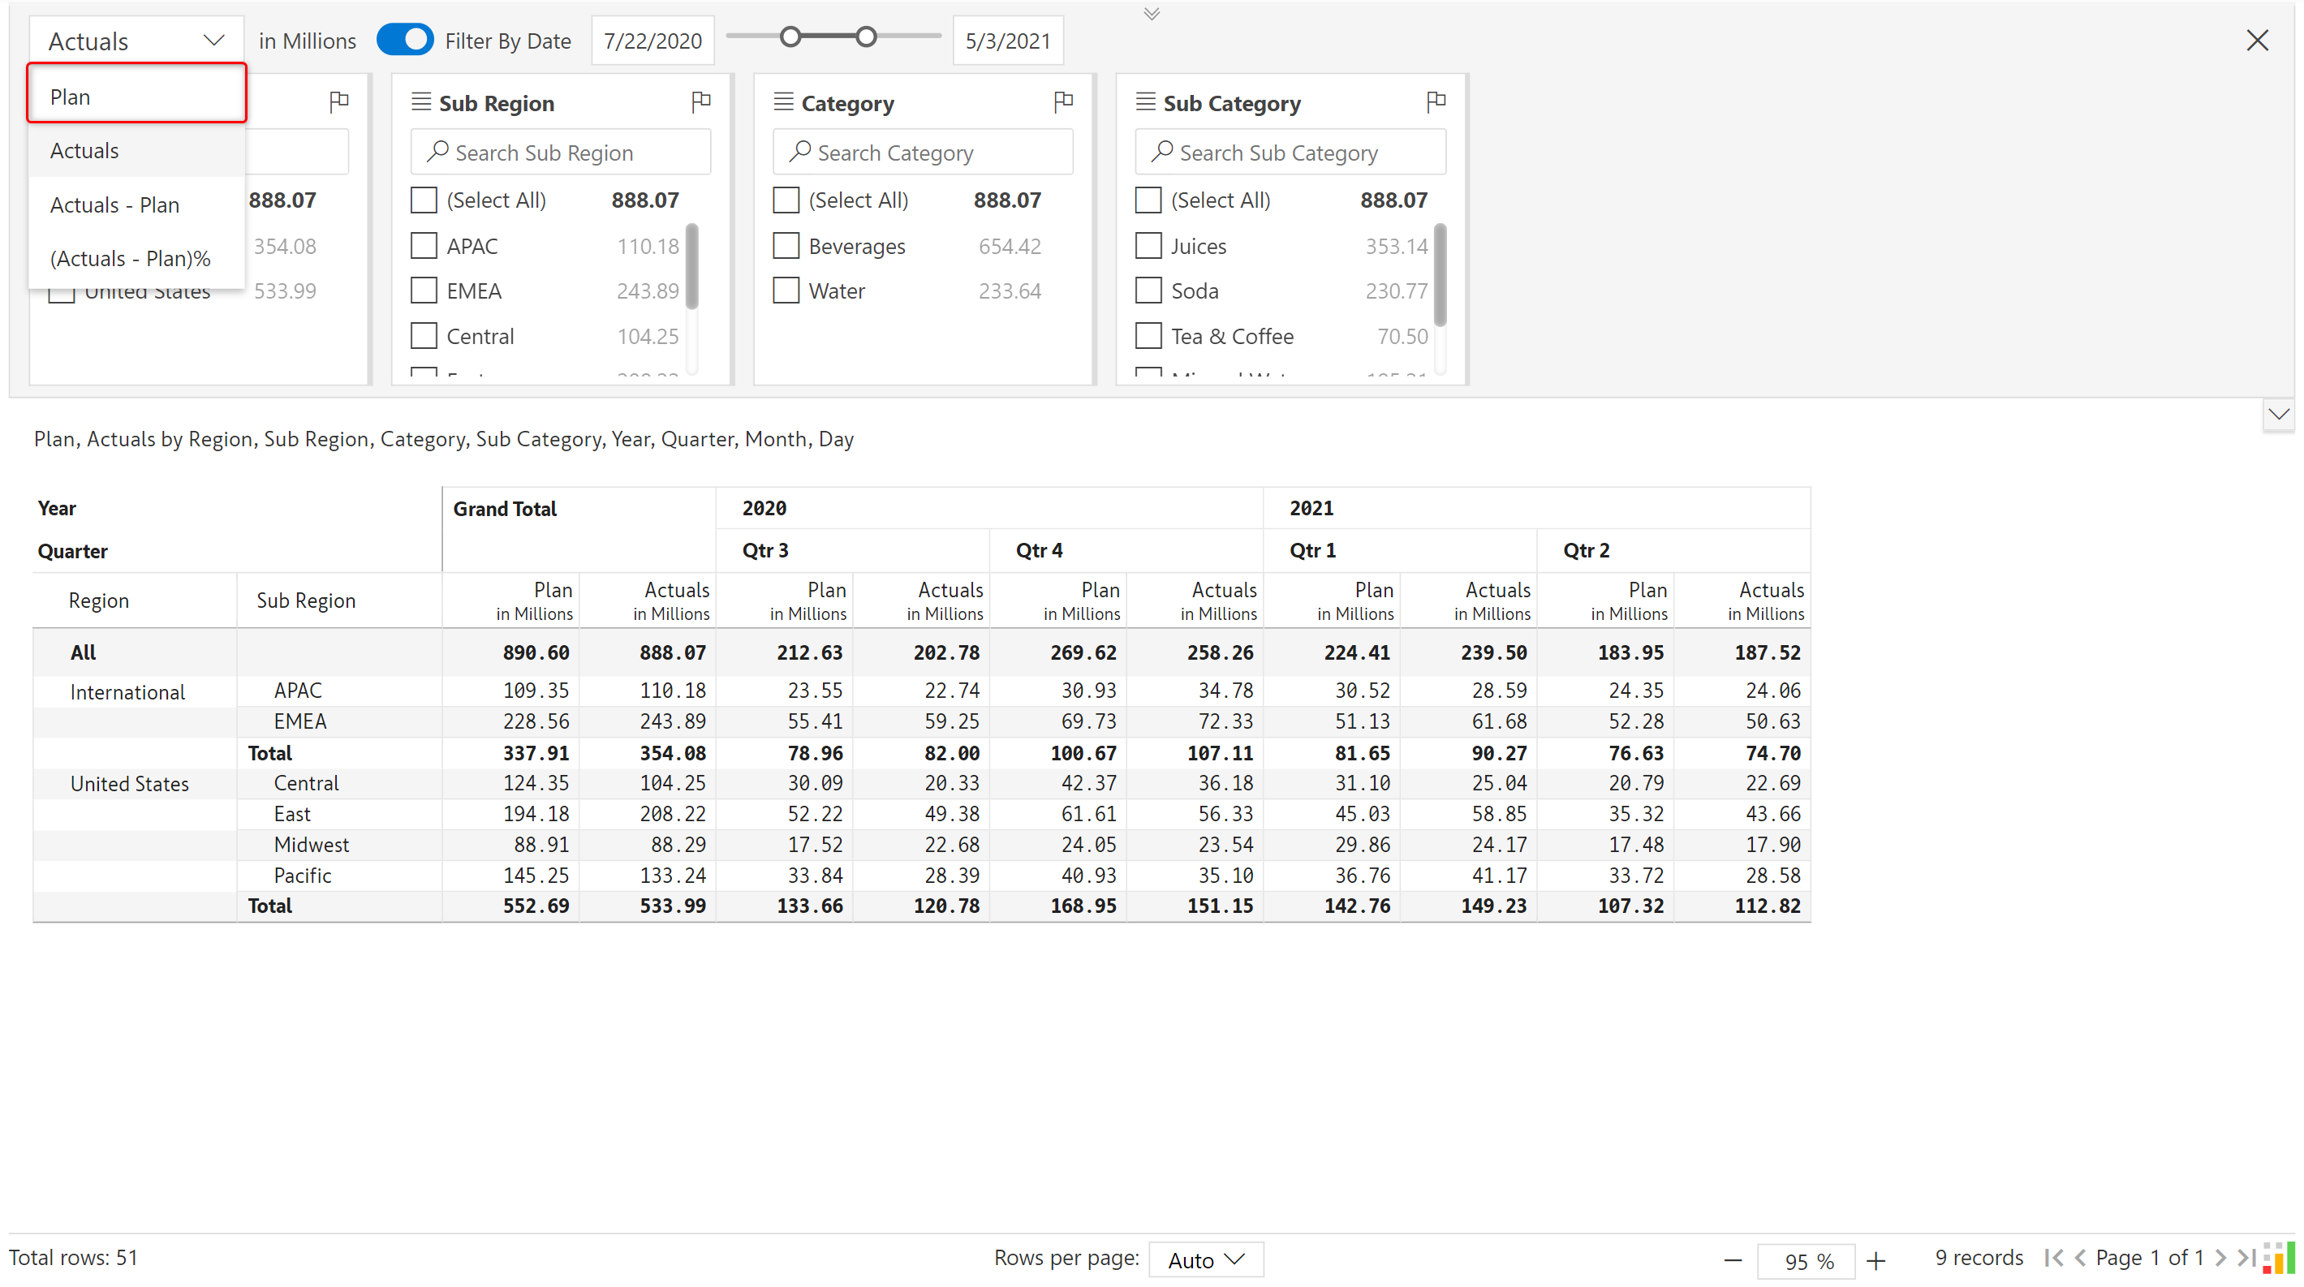Choose the (Actuals - Plan)% option
The height and width of the screenshot is (1287, 2304).
131,258
